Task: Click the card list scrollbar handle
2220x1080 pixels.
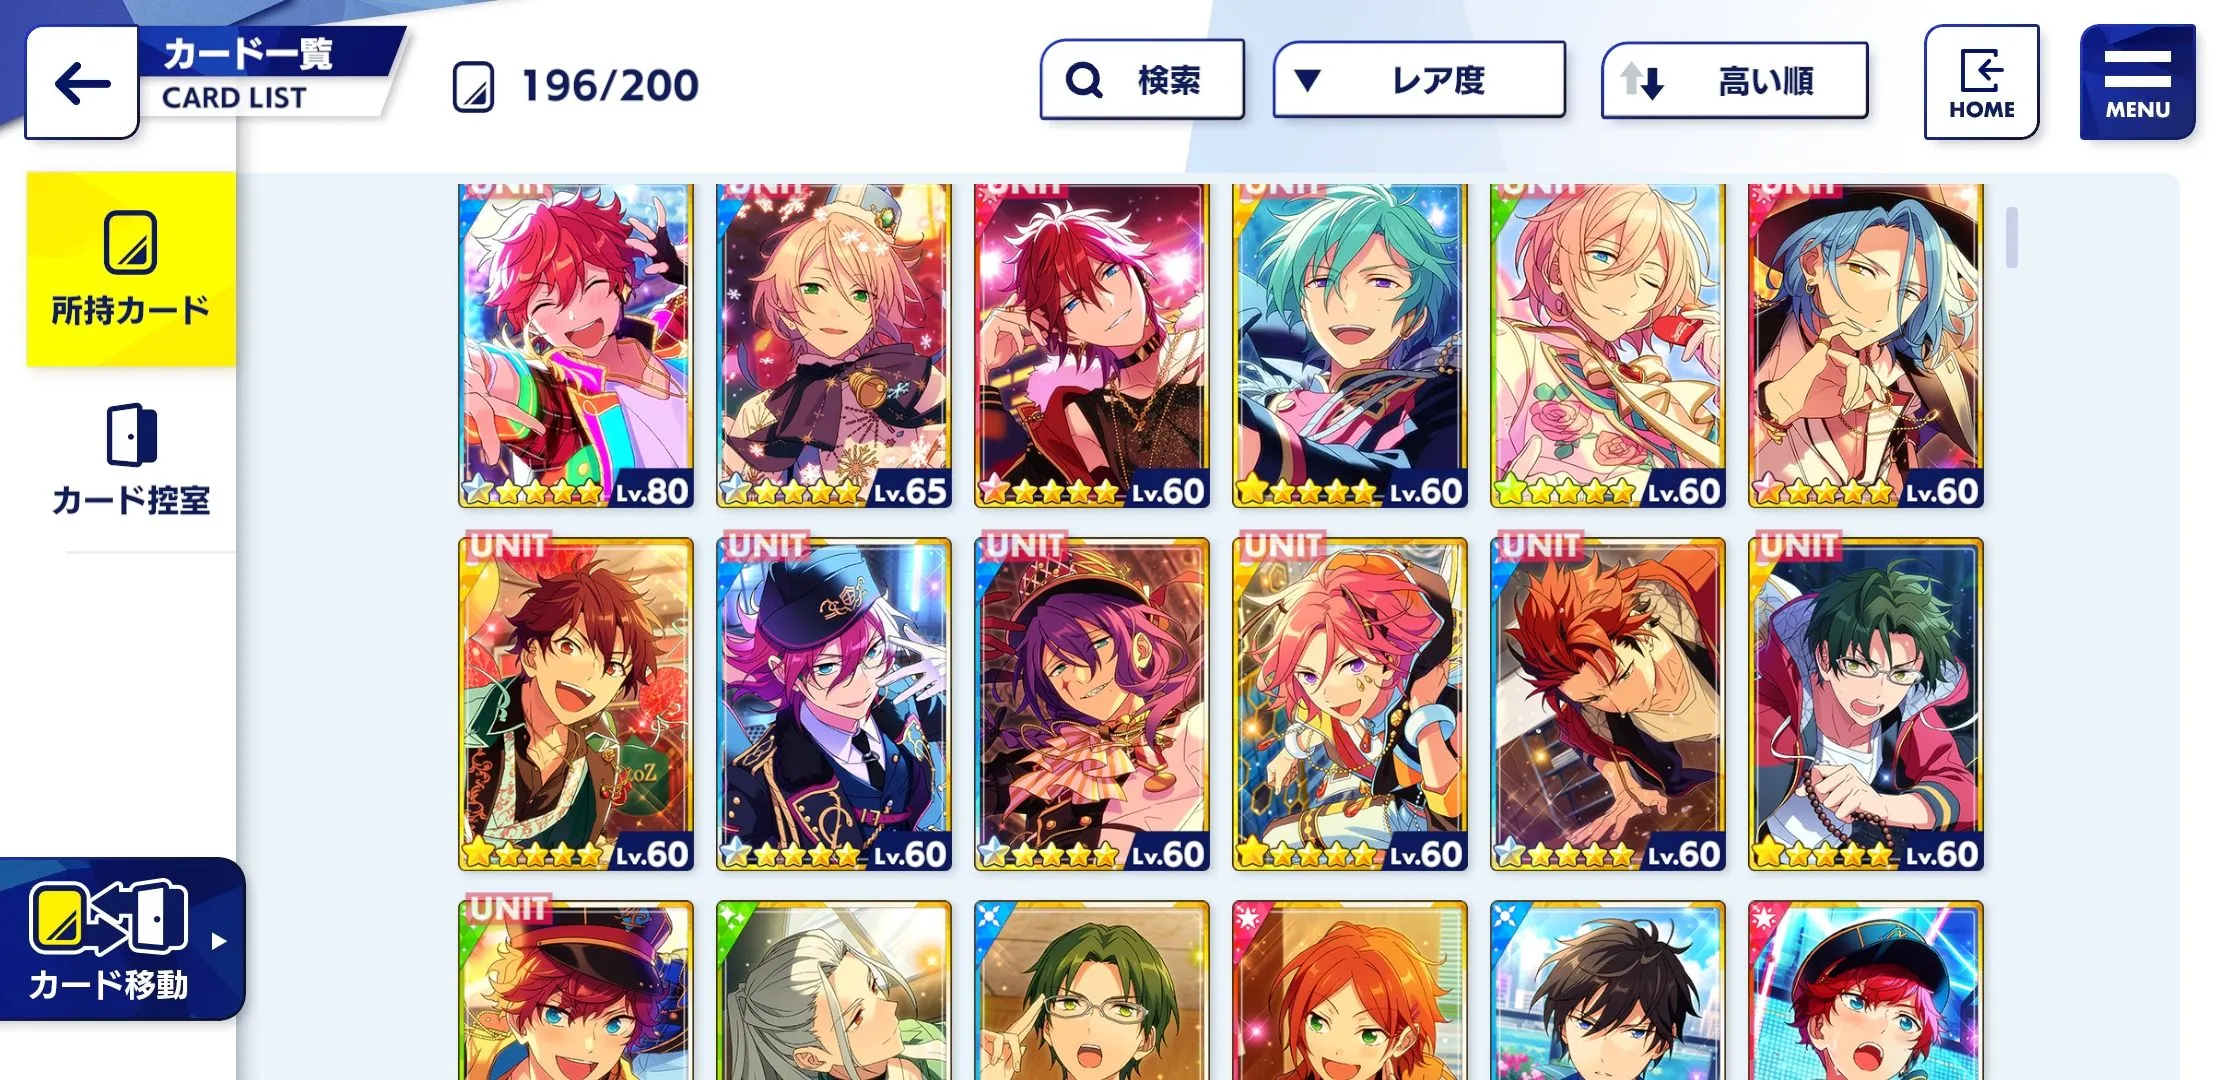Action: pyautogui.click(x=2012, y=237)
